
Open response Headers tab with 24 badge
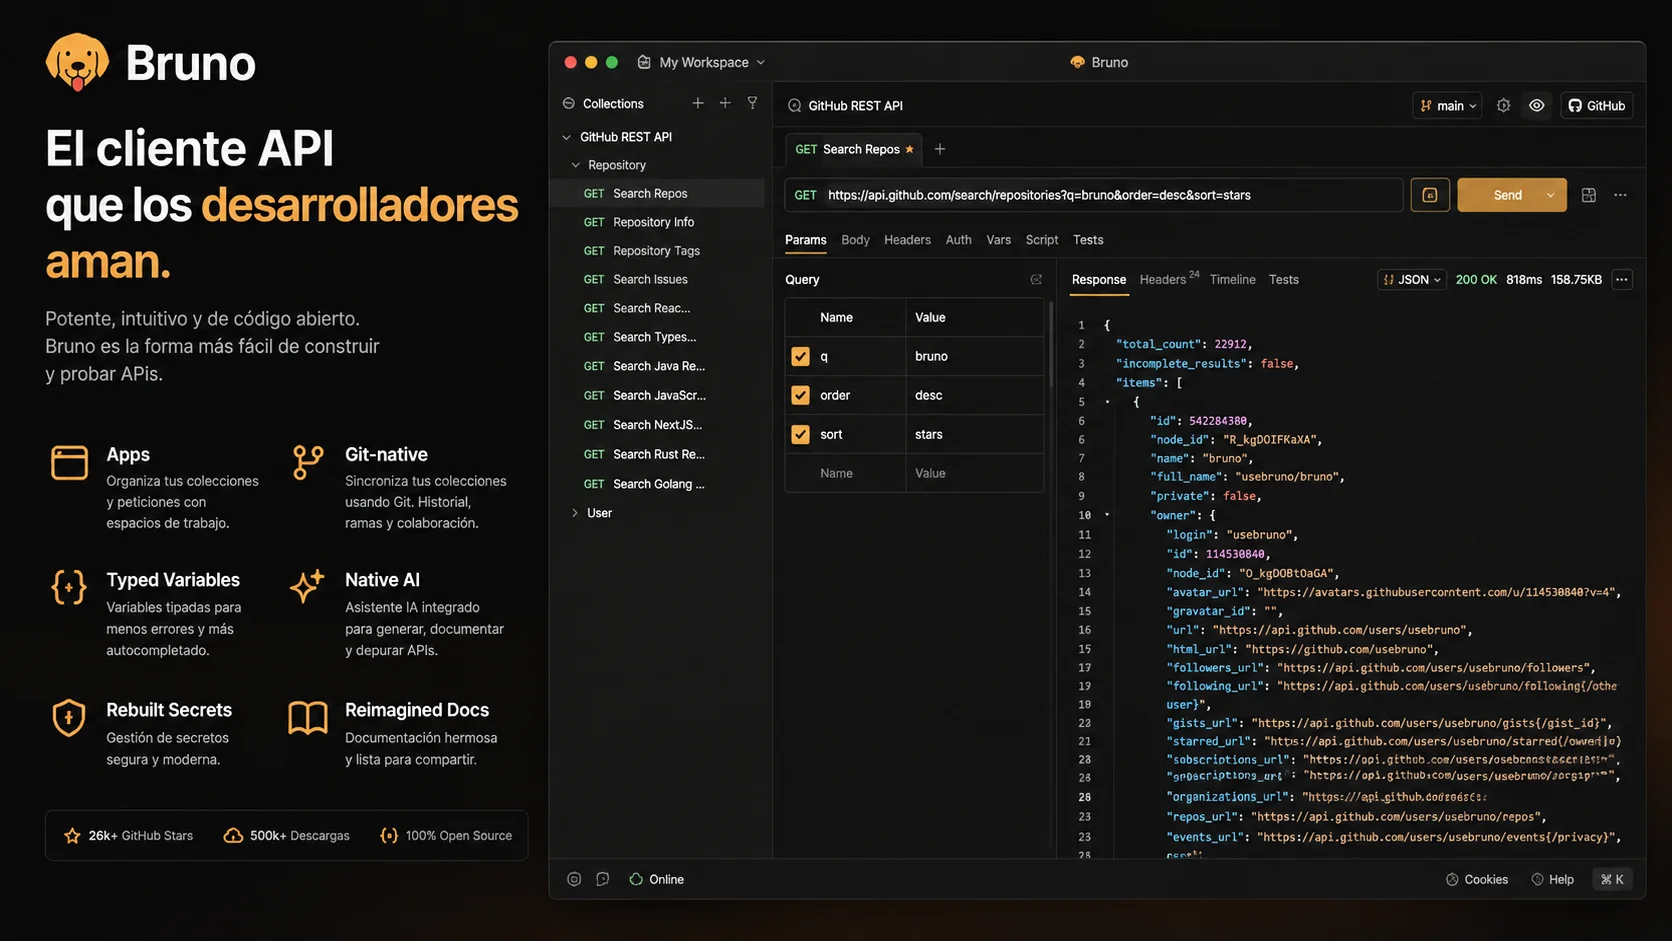point(1169,279)
